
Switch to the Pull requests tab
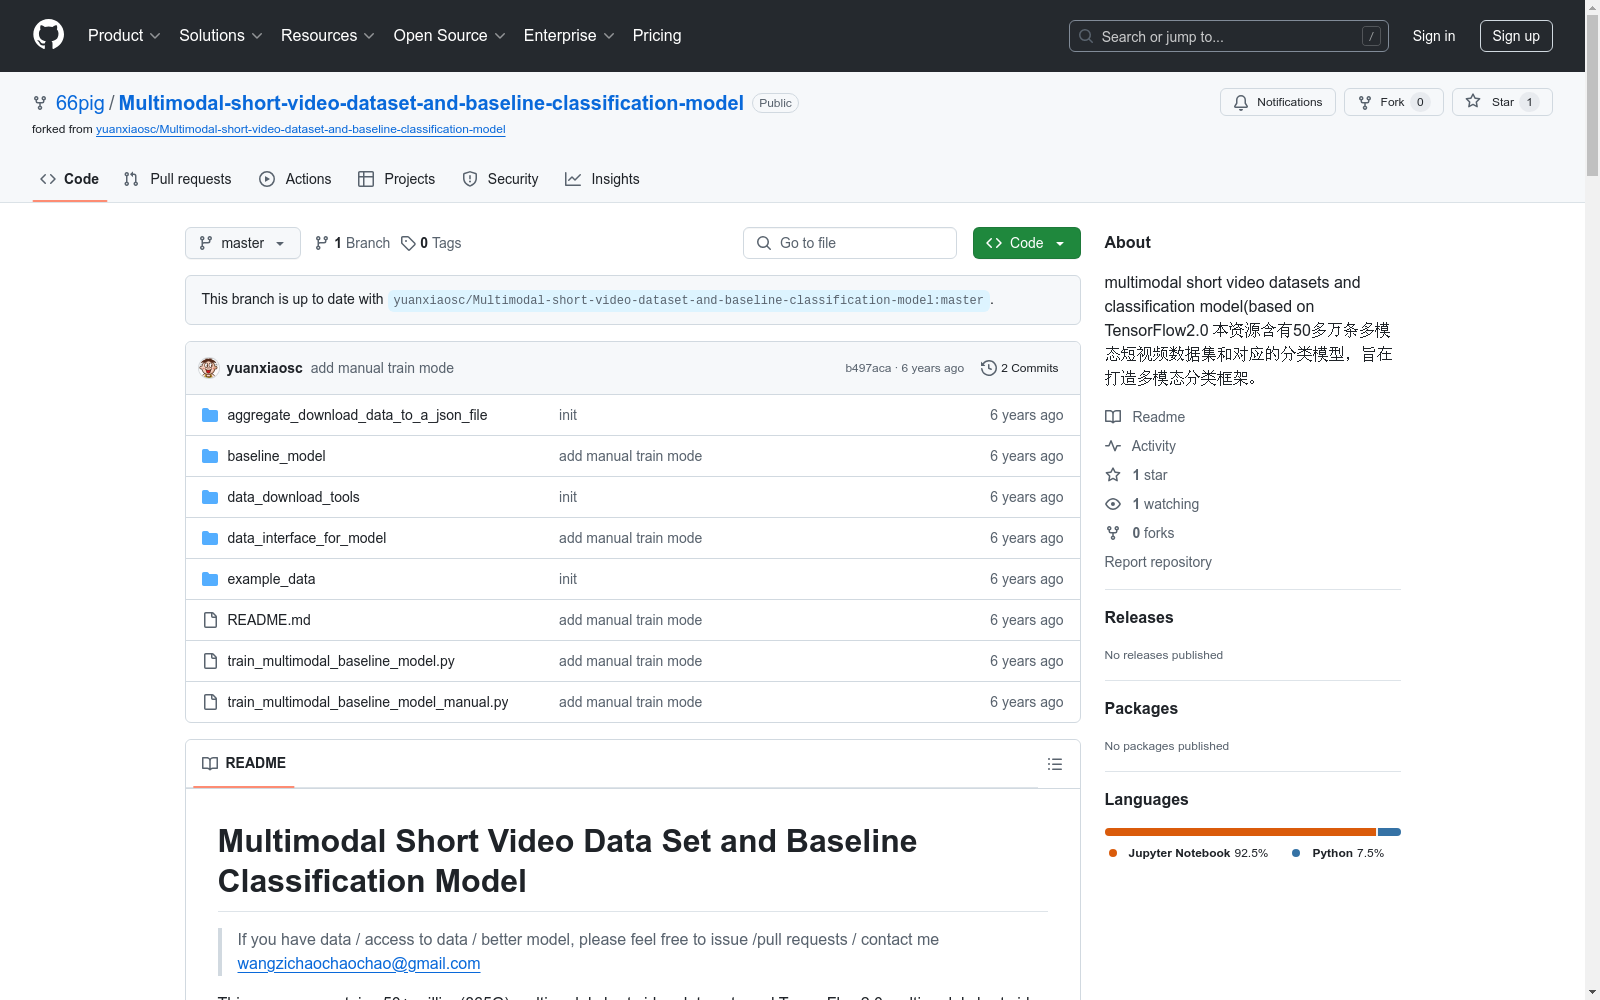pyautogui.click(x=177, y=179)
